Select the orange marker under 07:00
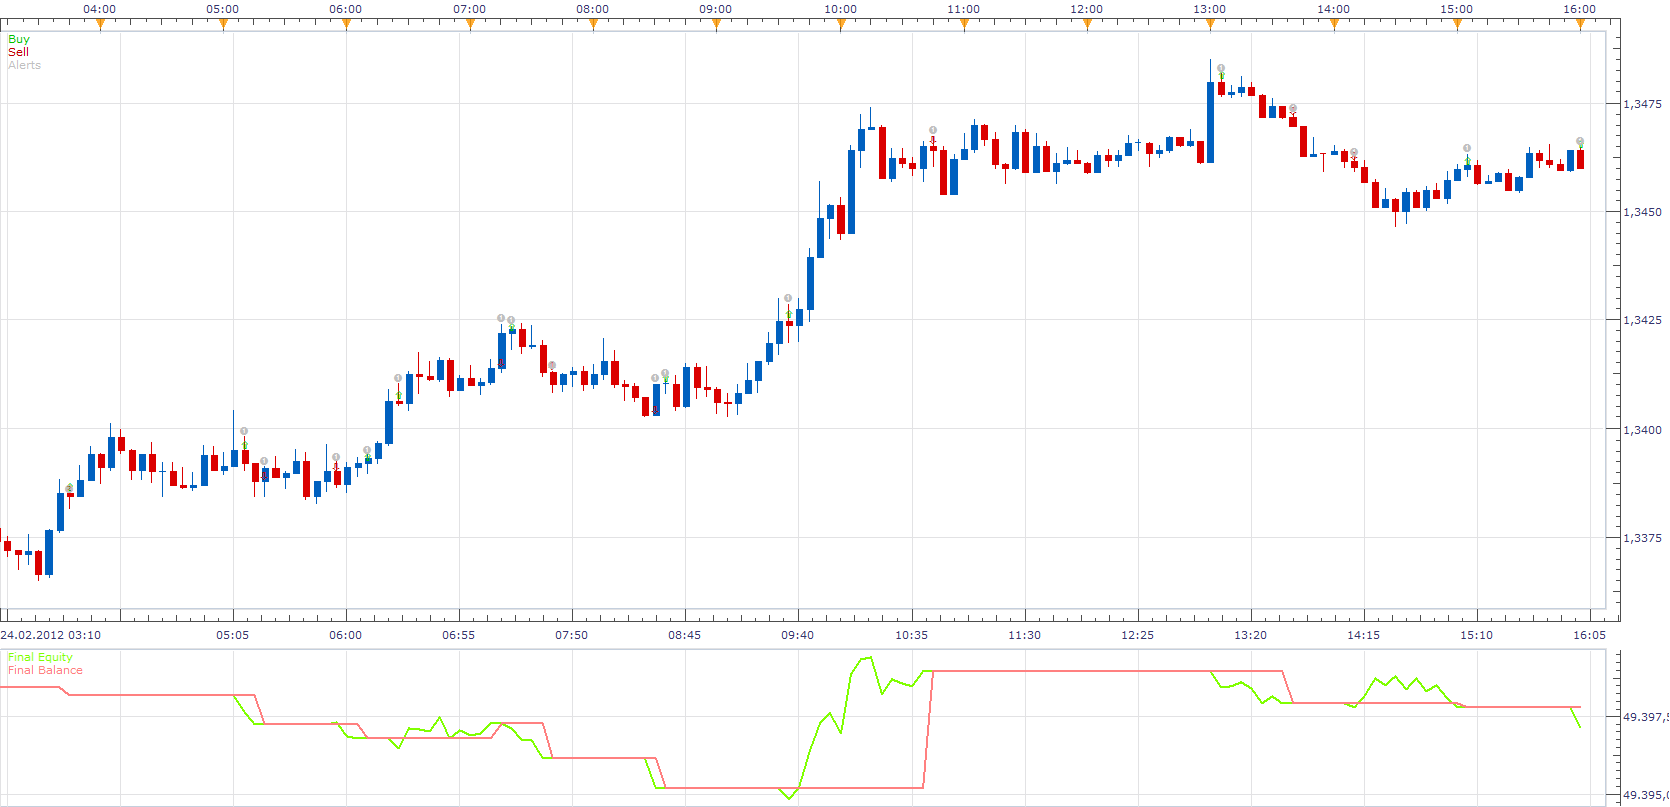The height and width of the screenshot is (807, 1670). point(470,25)
